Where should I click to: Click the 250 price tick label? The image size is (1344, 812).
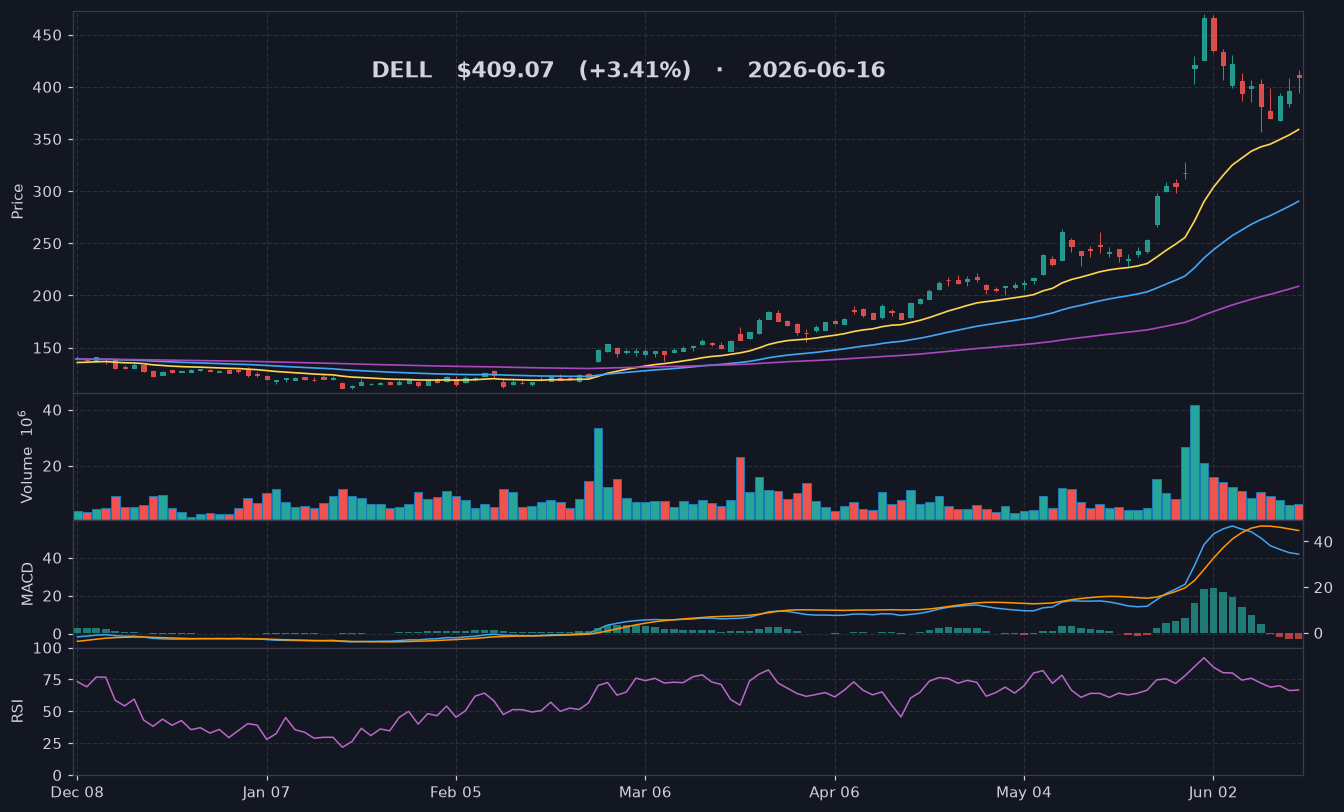click(x=50, y=244)
